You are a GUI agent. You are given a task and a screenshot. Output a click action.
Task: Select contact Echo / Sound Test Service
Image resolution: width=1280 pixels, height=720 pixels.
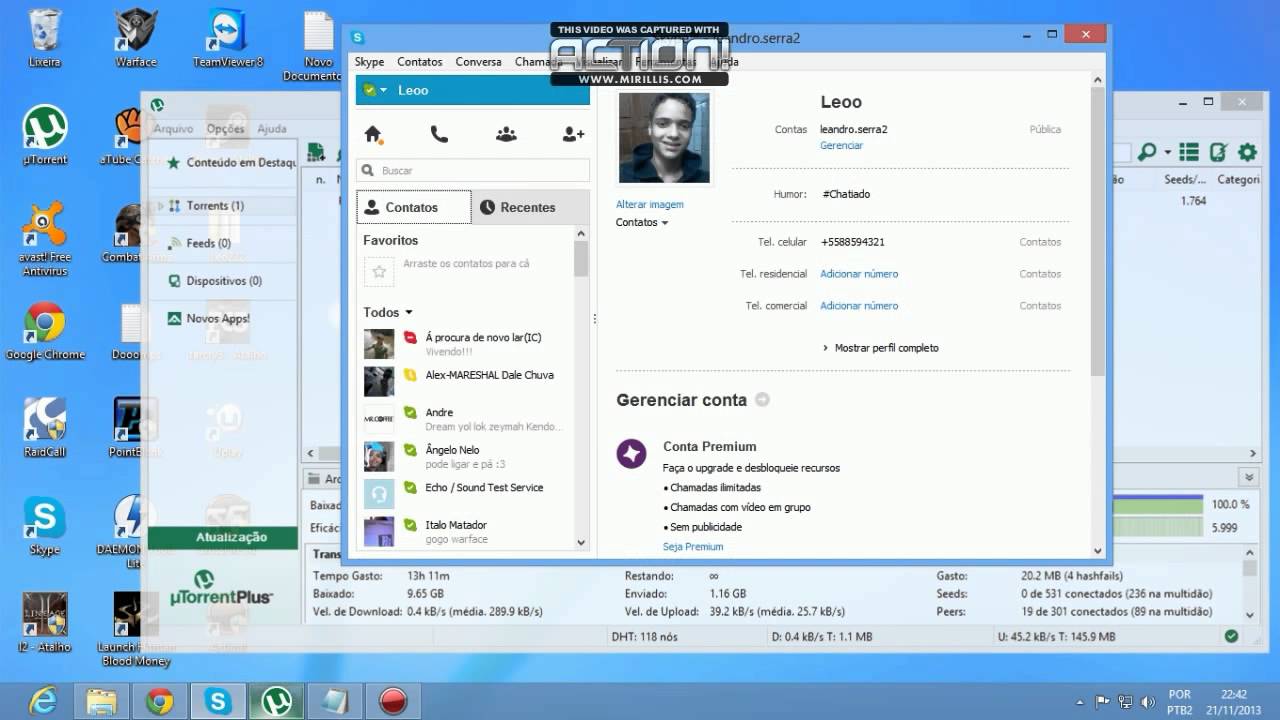pos(468,494)
